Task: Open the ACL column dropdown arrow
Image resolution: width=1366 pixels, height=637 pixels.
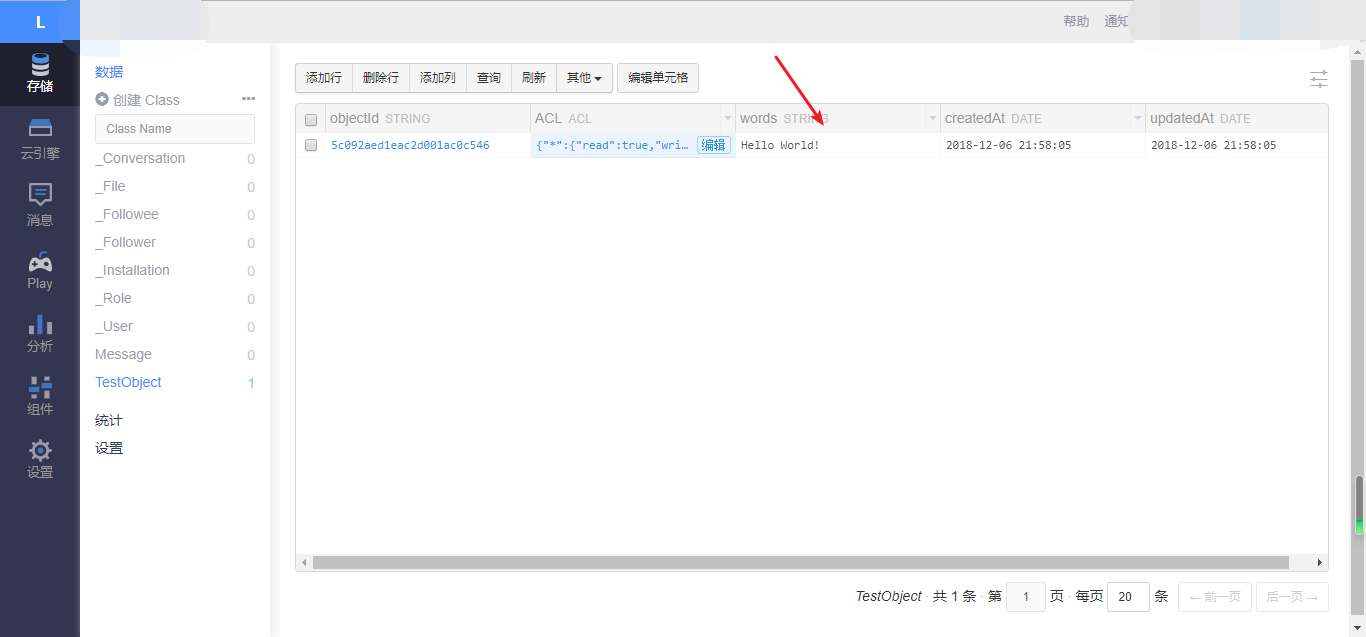Action: tap(727, 118)
